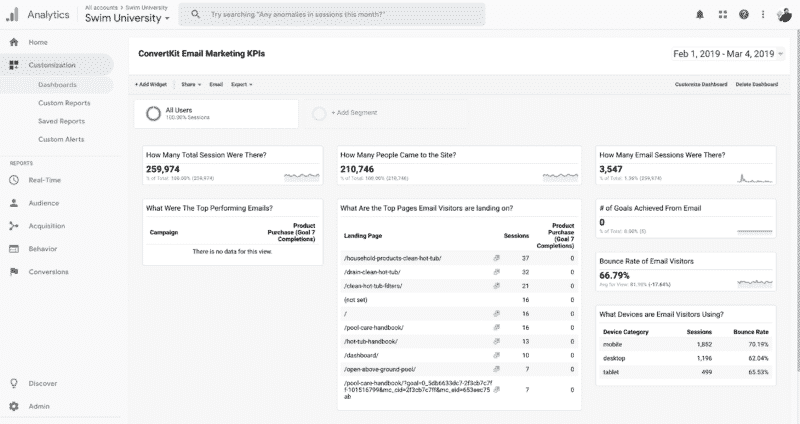The width and height of the screenshot is (800, 424).
Task: Click the desktop device category row
Action: [x=686, y=358]
